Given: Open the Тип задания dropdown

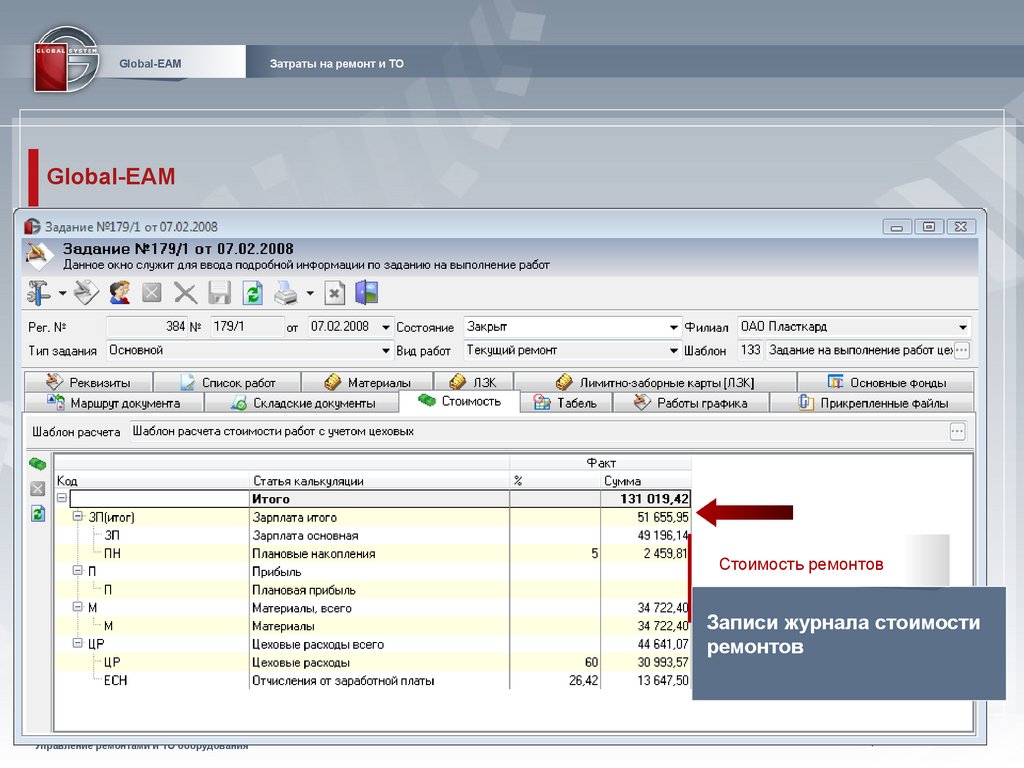Looking at the screenshot, I should (386, 351).
